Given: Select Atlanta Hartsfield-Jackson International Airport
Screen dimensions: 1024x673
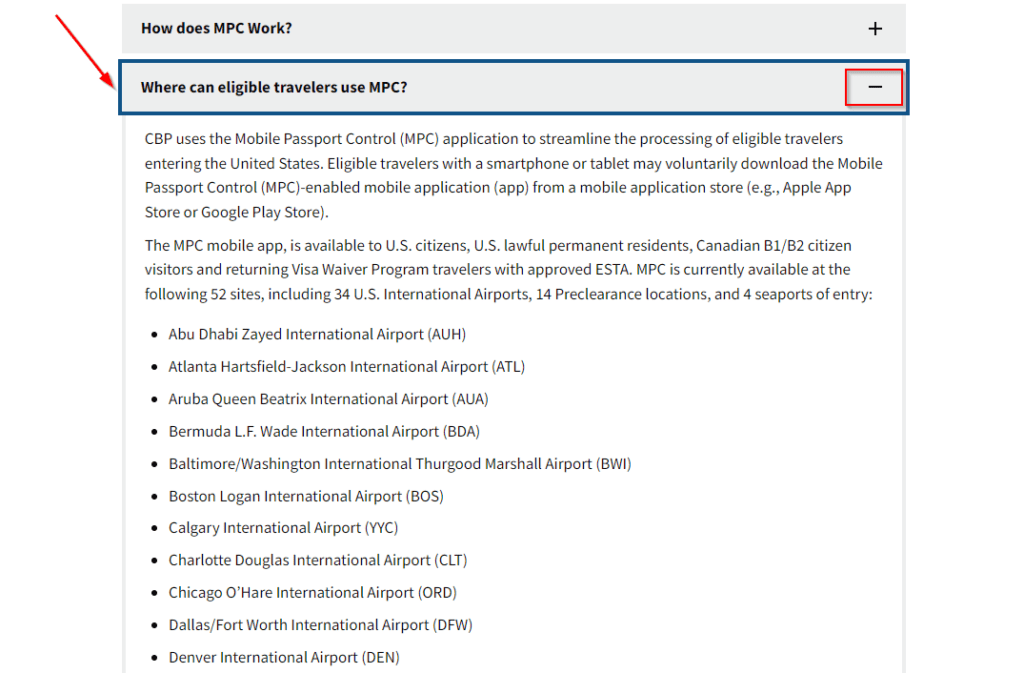Looking at the screenshot, I should [x=345, y=366].
